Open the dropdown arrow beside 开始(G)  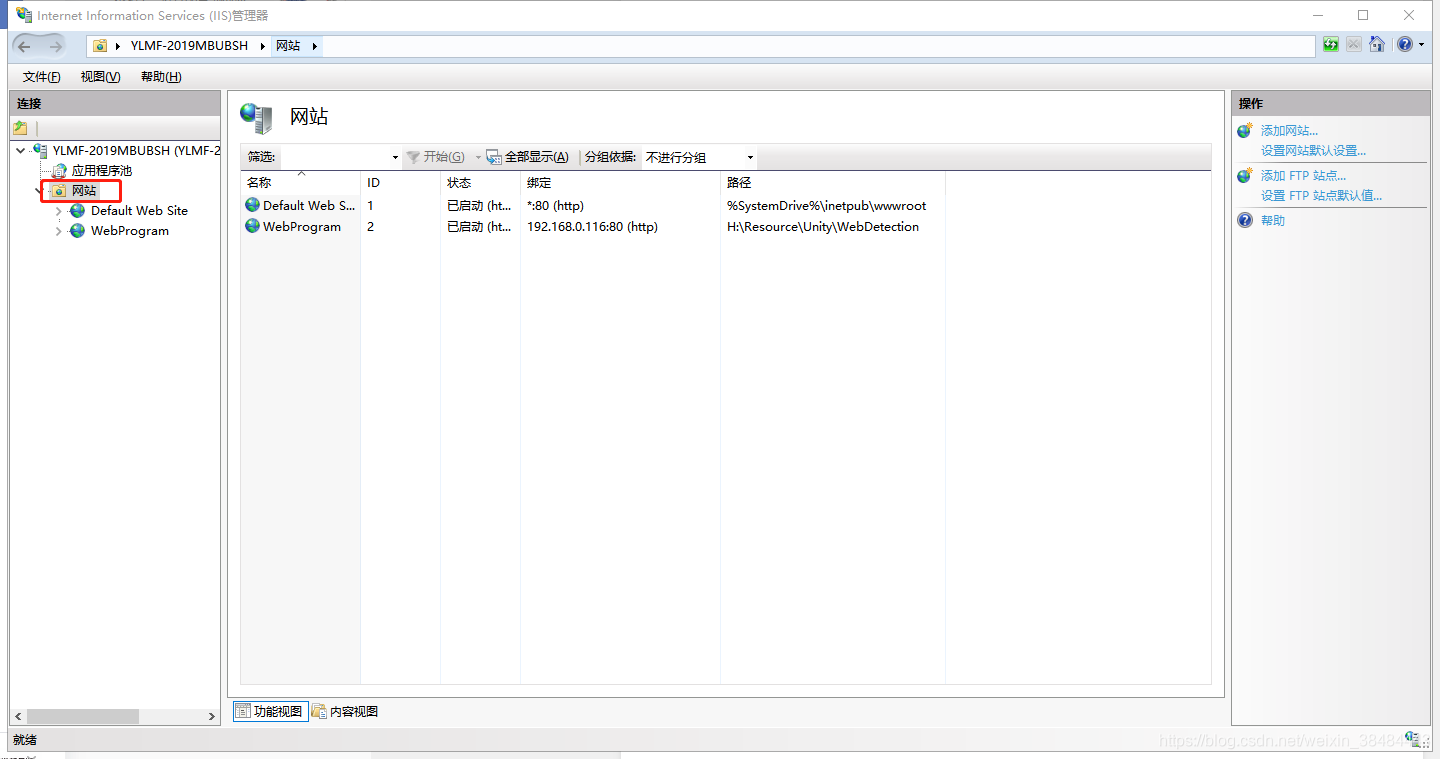pos(478,157)
